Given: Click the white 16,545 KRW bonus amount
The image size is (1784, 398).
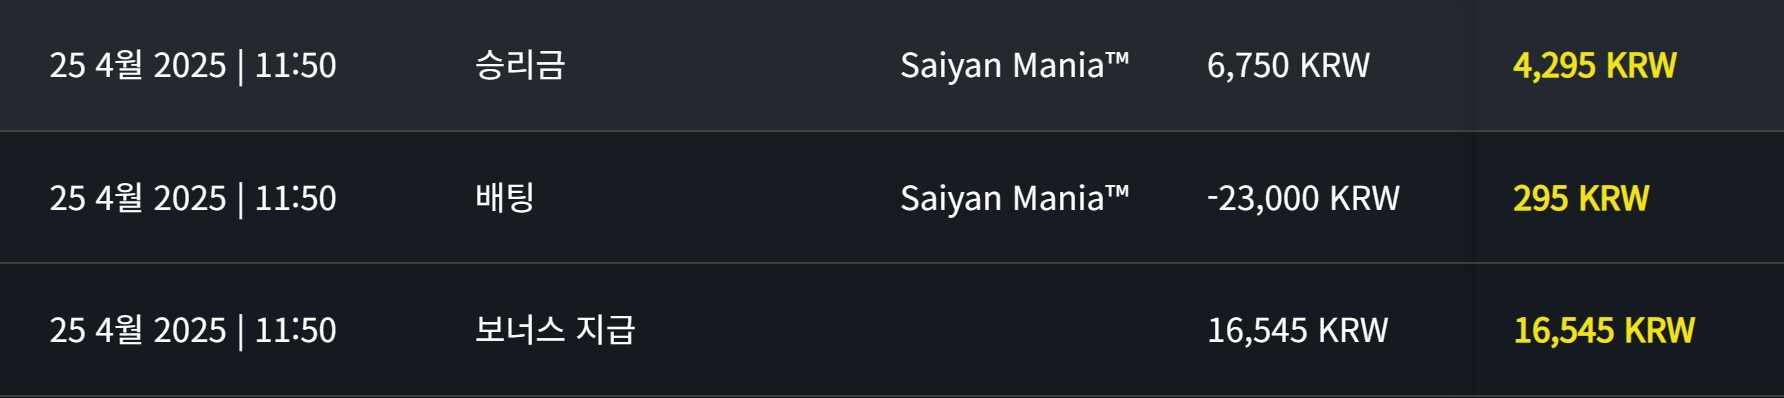Looking at the screenshot, I should (1298, 330).
